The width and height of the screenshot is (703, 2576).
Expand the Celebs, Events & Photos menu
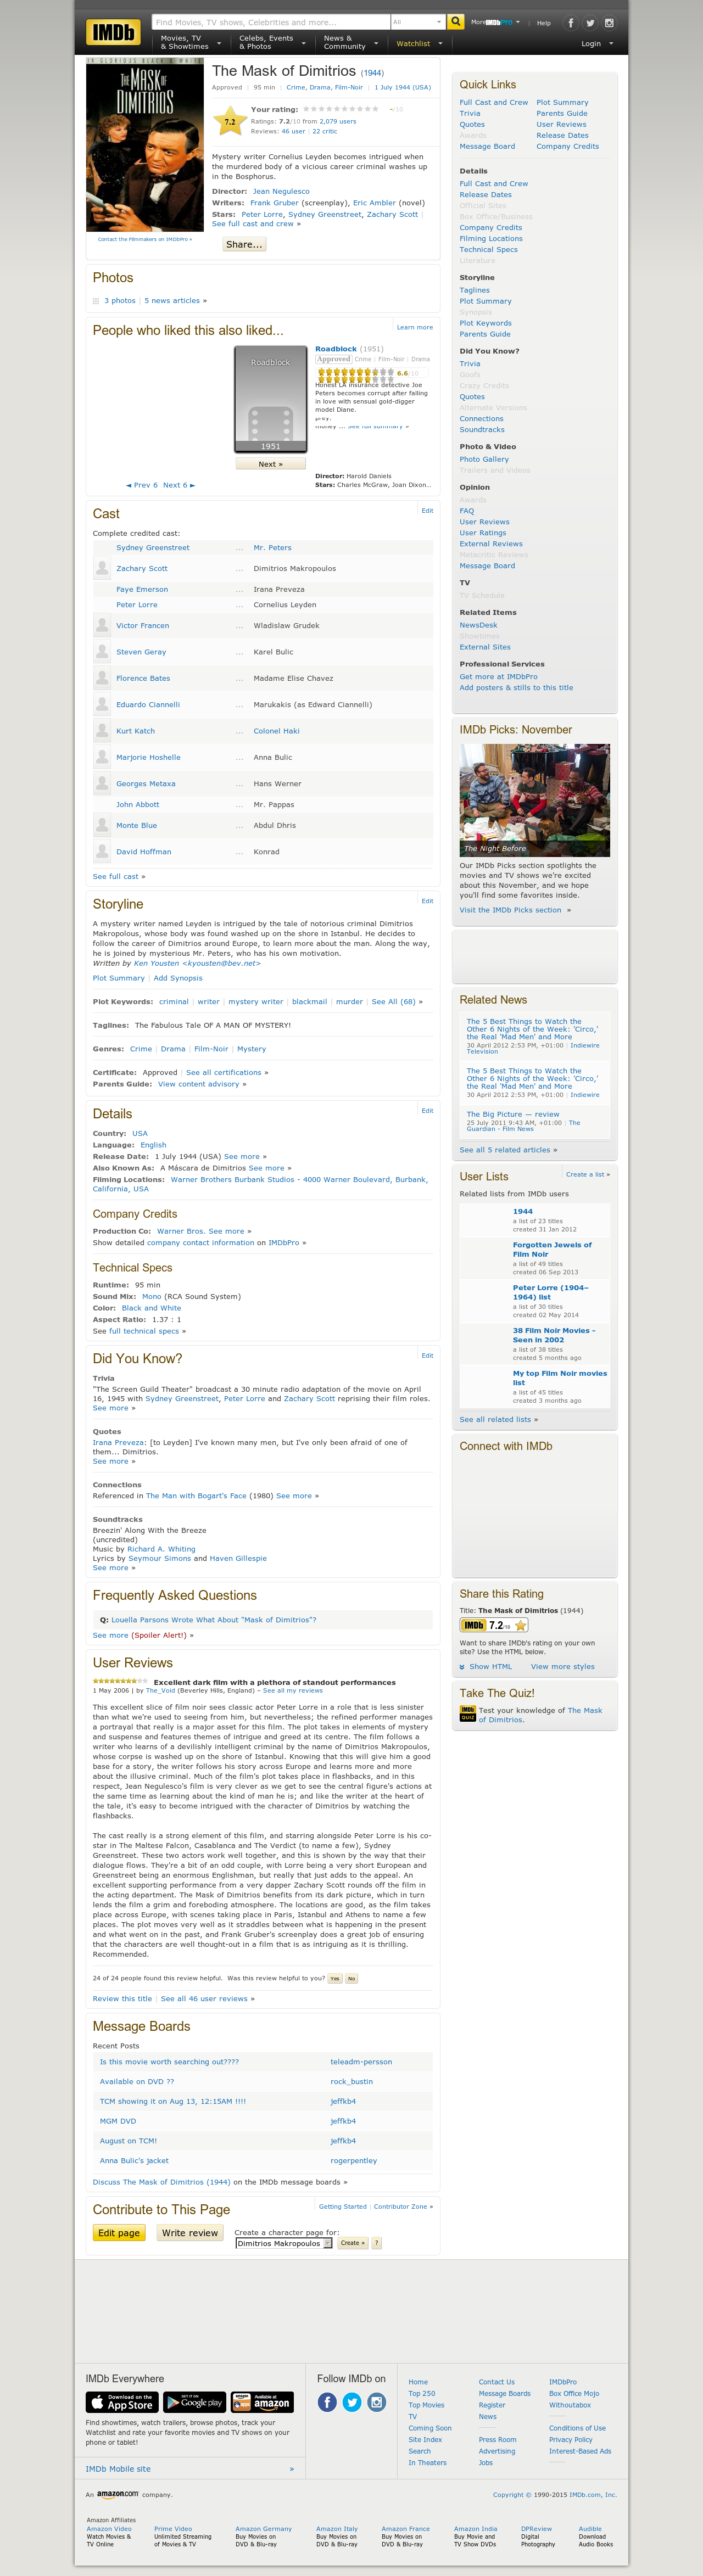point(271,43)
